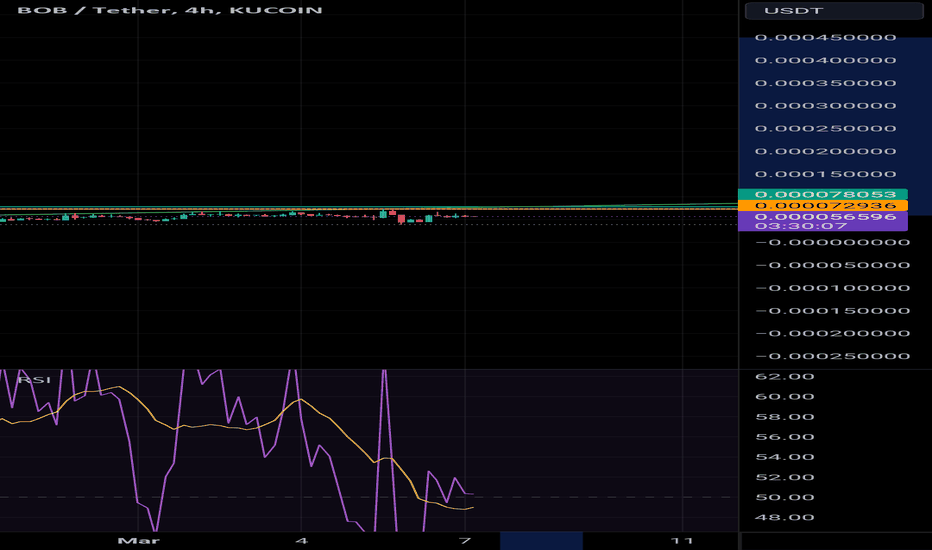Viewport: 932px width, 550px height.
Task: Click the highlighted blue range on time axis
Action: coord(541,540)
